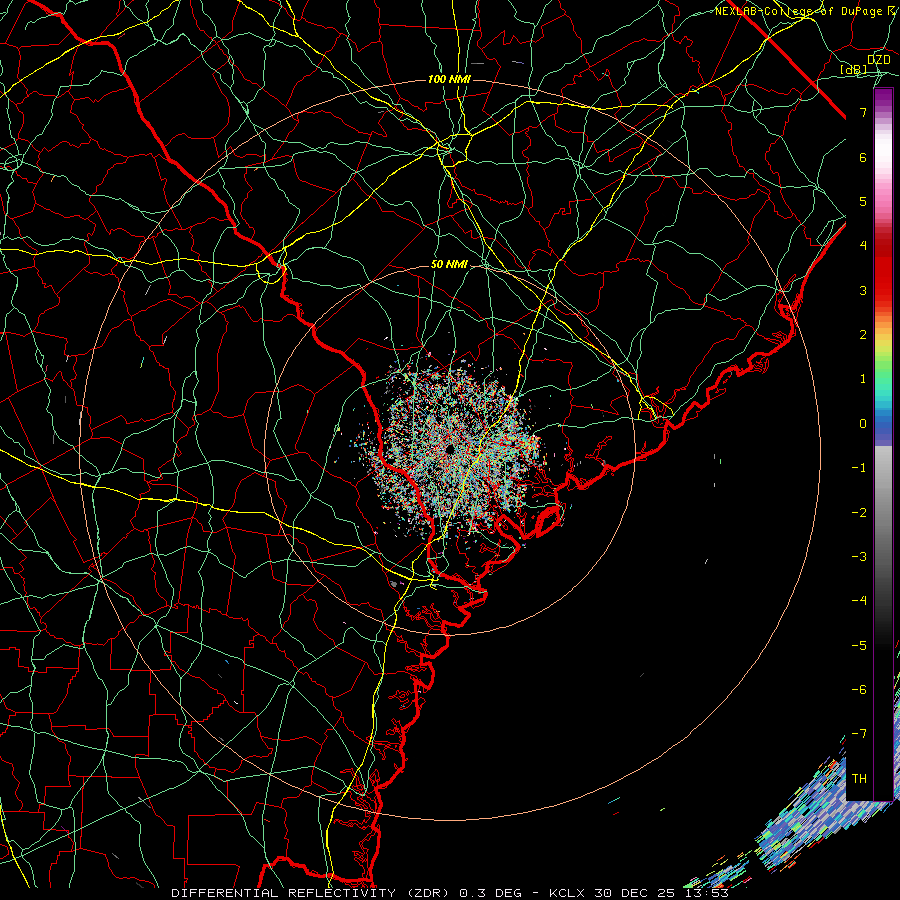
Task: Click the "30 DEC 25" date text
Action: click(x=633, y=893)
